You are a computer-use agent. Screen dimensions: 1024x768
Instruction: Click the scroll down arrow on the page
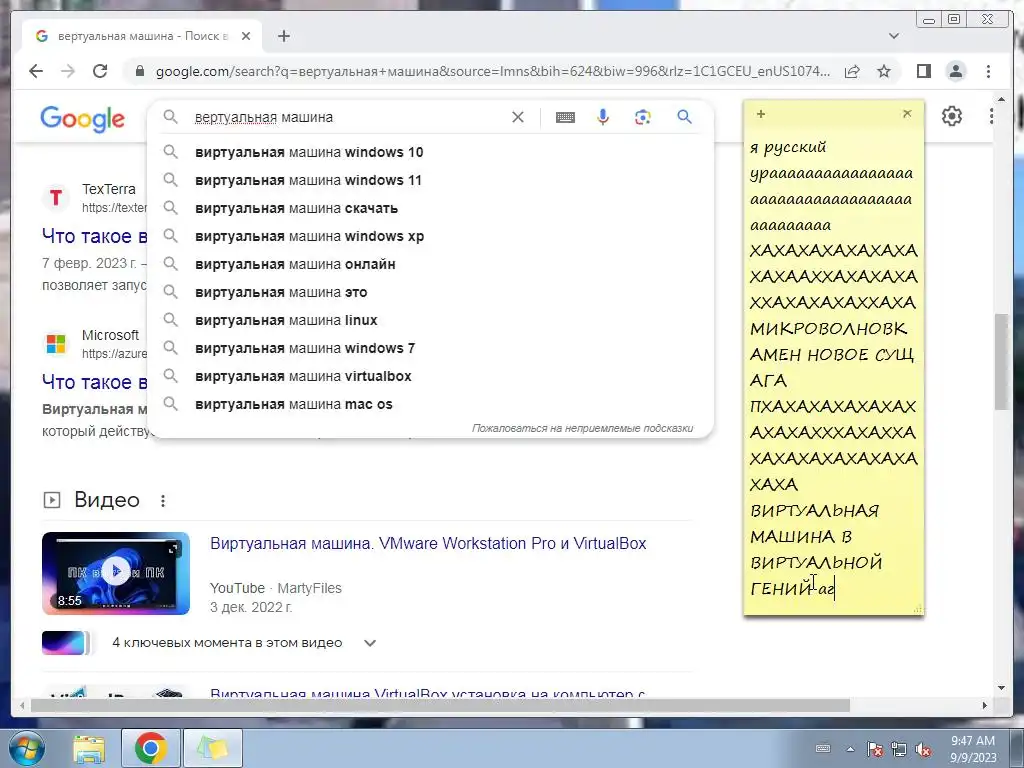(x=1001, y=688)
